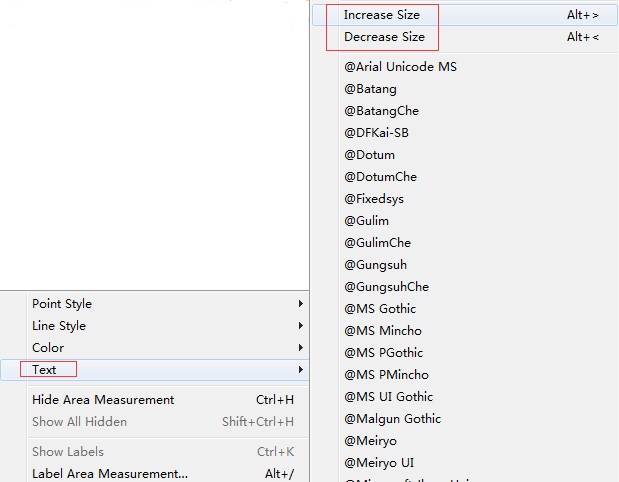The image size is (619, 482).
Task: Pick the @Gulim font
Action: tap(367, 221)
